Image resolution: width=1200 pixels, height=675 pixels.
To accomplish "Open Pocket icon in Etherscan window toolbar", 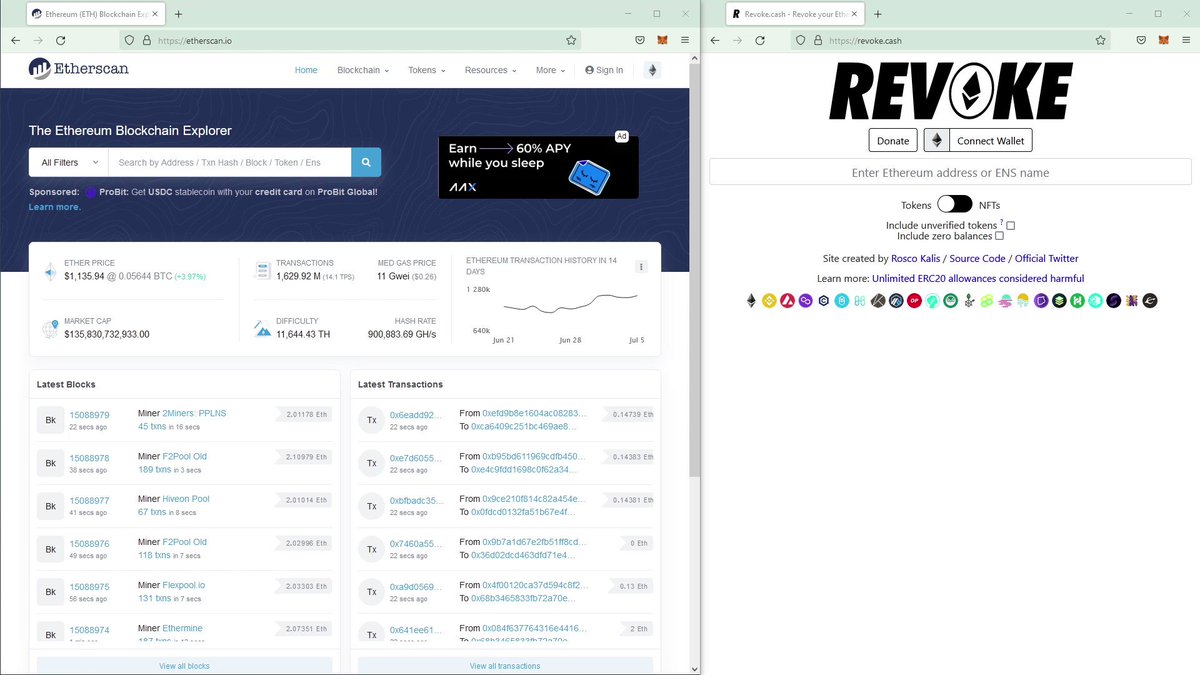I will (x=640, y=40).
